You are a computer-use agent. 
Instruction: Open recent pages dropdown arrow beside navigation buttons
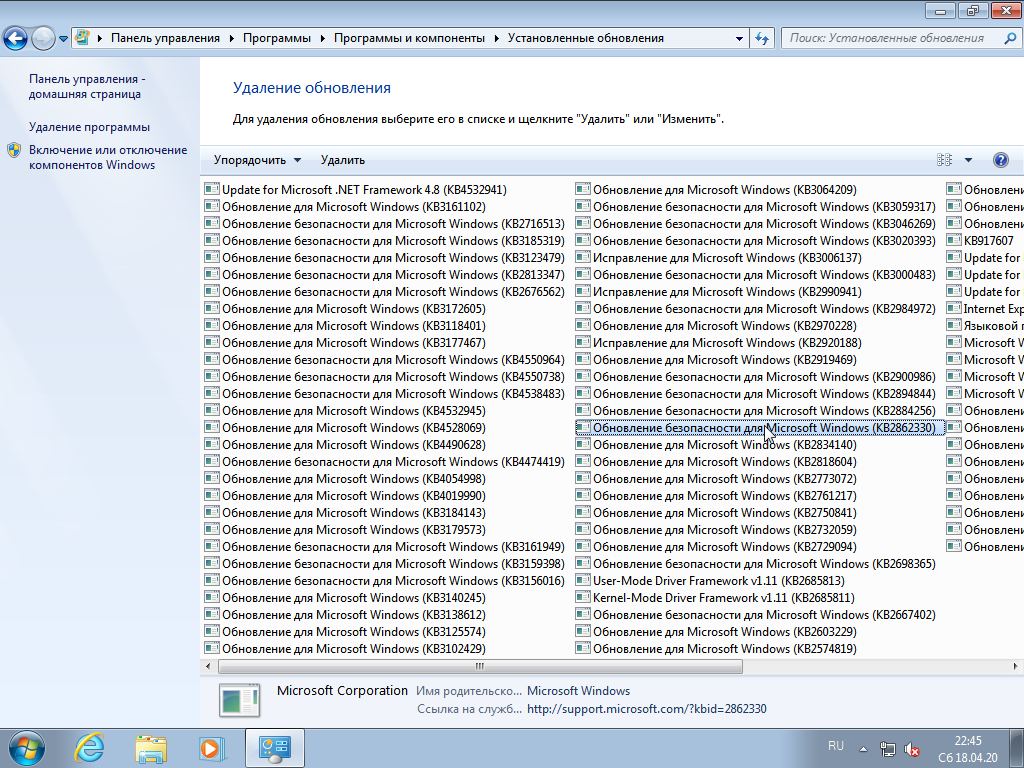(x=63, y=39)
